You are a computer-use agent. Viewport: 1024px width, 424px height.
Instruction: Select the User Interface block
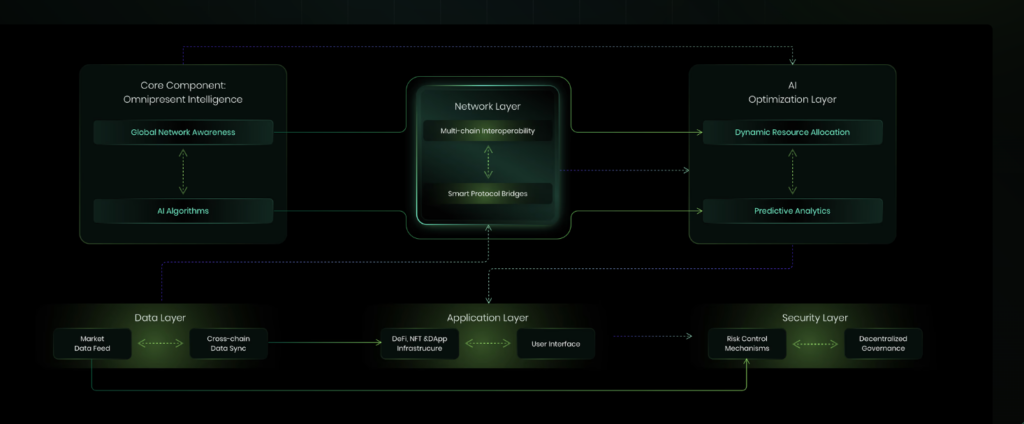coord(555,343)
